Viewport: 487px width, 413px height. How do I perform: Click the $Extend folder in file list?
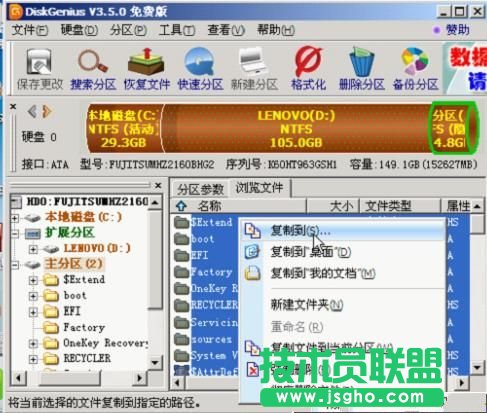pos(211,222)
